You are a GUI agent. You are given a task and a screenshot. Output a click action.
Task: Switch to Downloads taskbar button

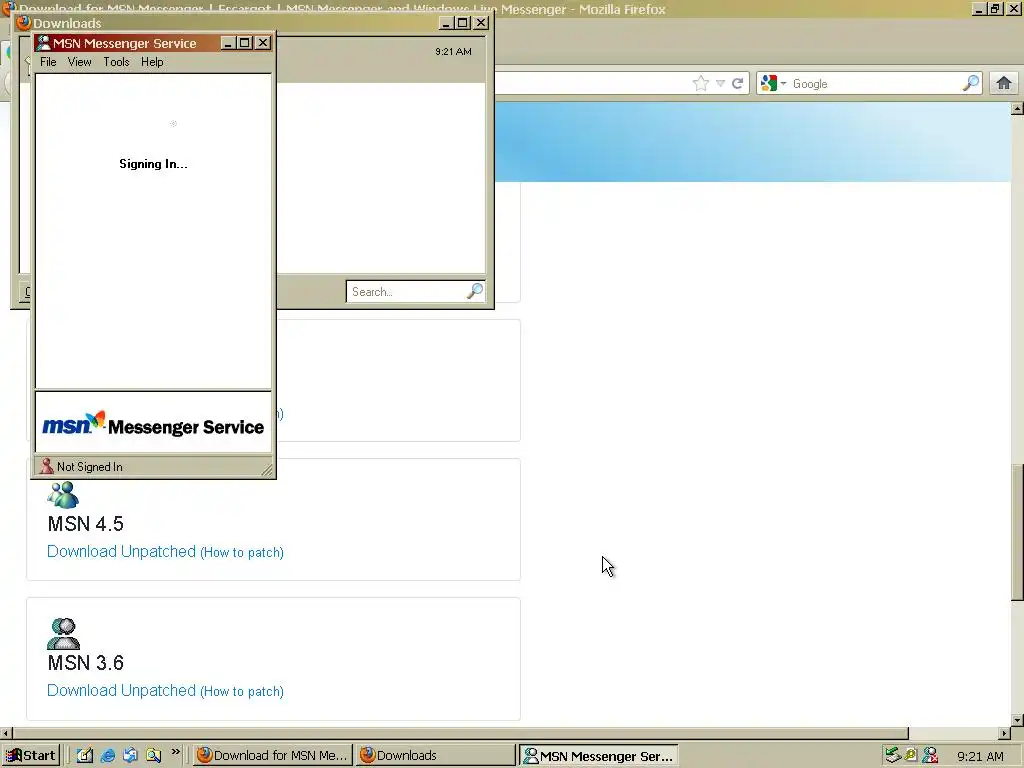click(x=435, y=756)
